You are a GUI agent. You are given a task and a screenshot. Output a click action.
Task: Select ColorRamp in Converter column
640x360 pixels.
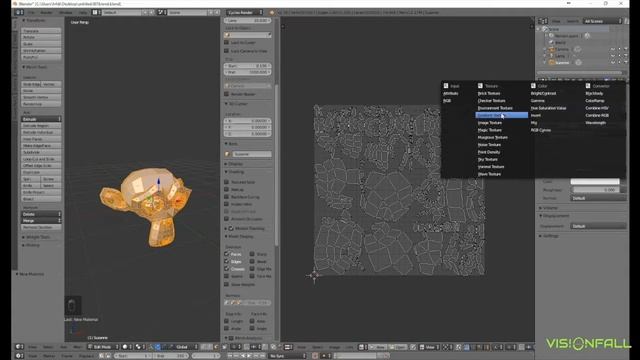[595, 101]
